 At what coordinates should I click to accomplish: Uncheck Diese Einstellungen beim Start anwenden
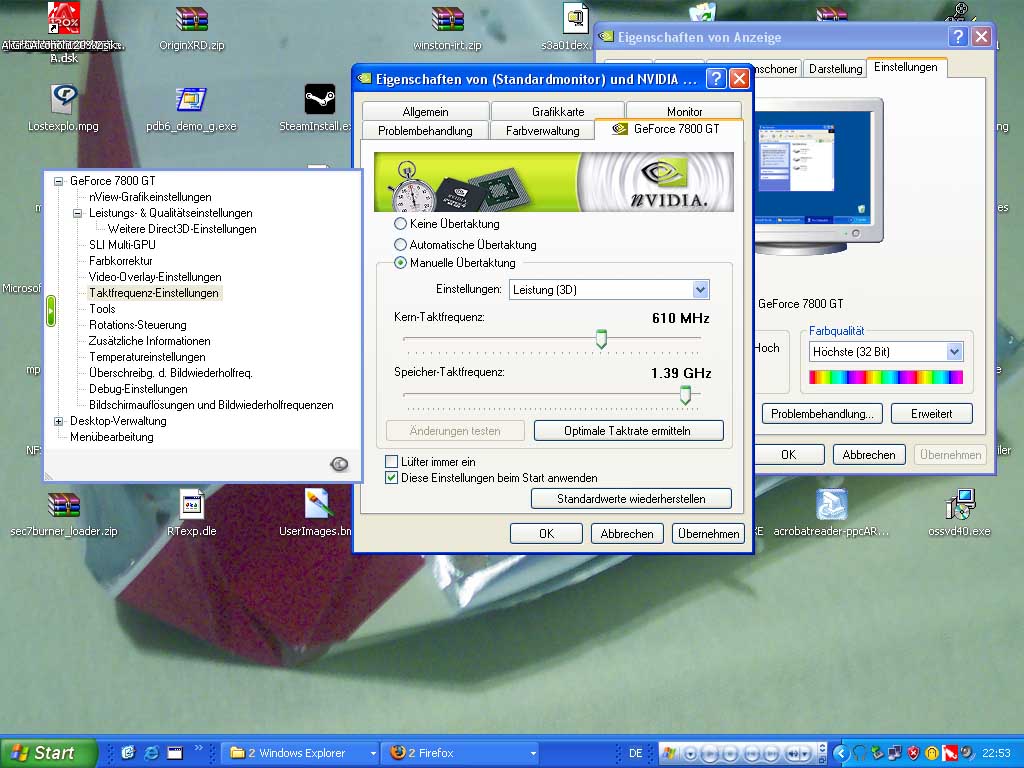391,478
